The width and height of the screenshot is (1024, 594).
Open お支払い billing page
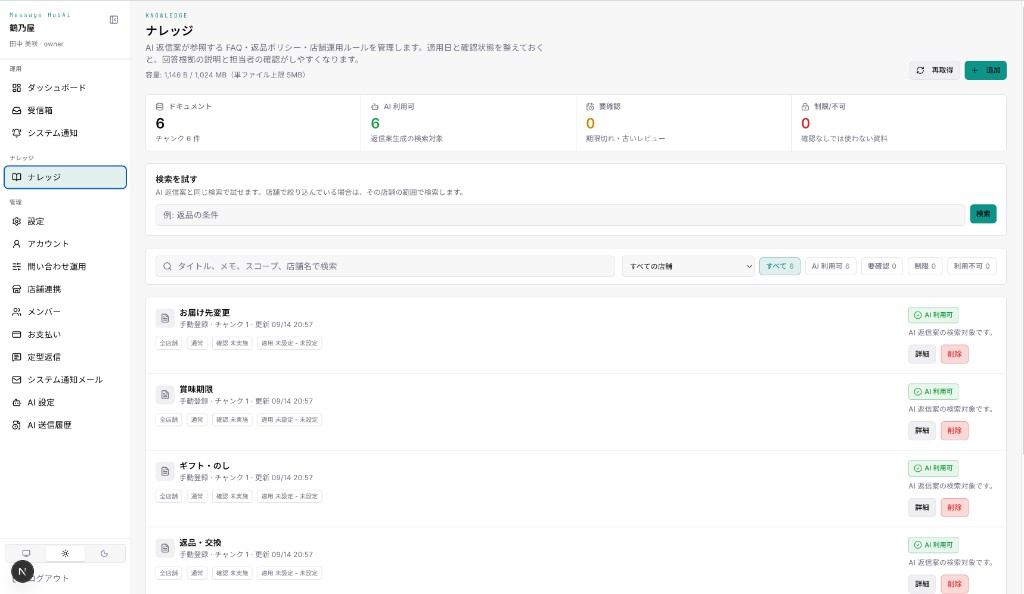click(x=65, y=334)
